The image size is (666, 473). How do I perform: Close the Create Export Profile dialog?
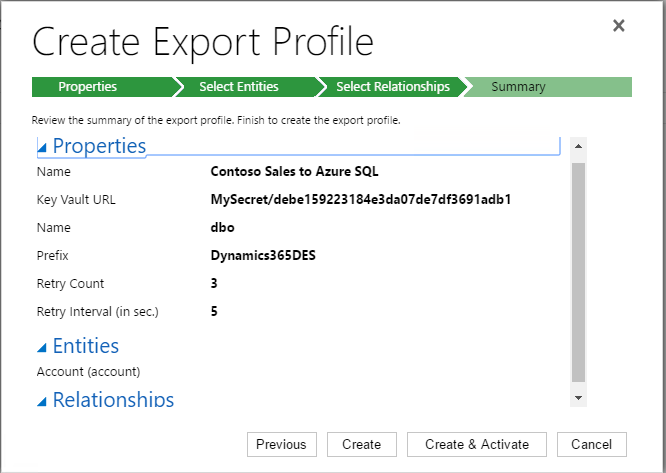click(619, 26)
